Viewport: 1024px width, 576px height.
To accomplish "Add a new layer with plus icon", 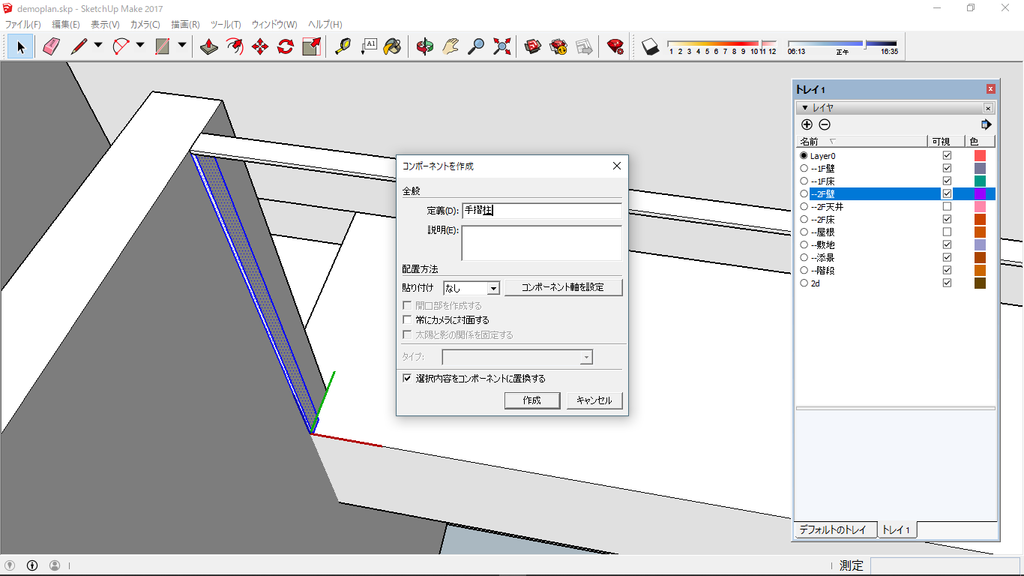I will pyautogui.click(x=807, y=125).
